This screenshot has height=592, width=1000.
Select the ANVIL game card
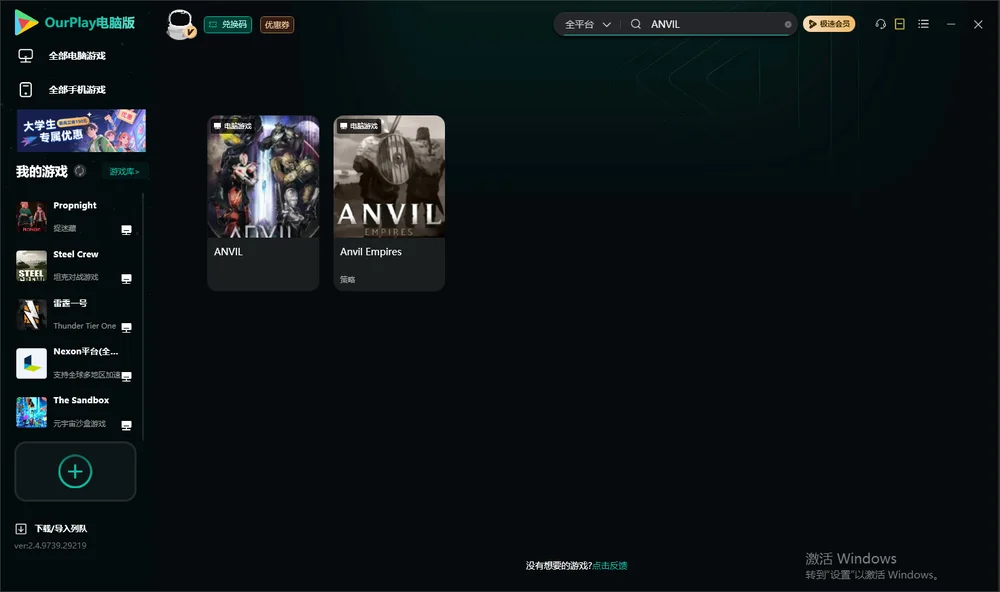click(263, 203)
